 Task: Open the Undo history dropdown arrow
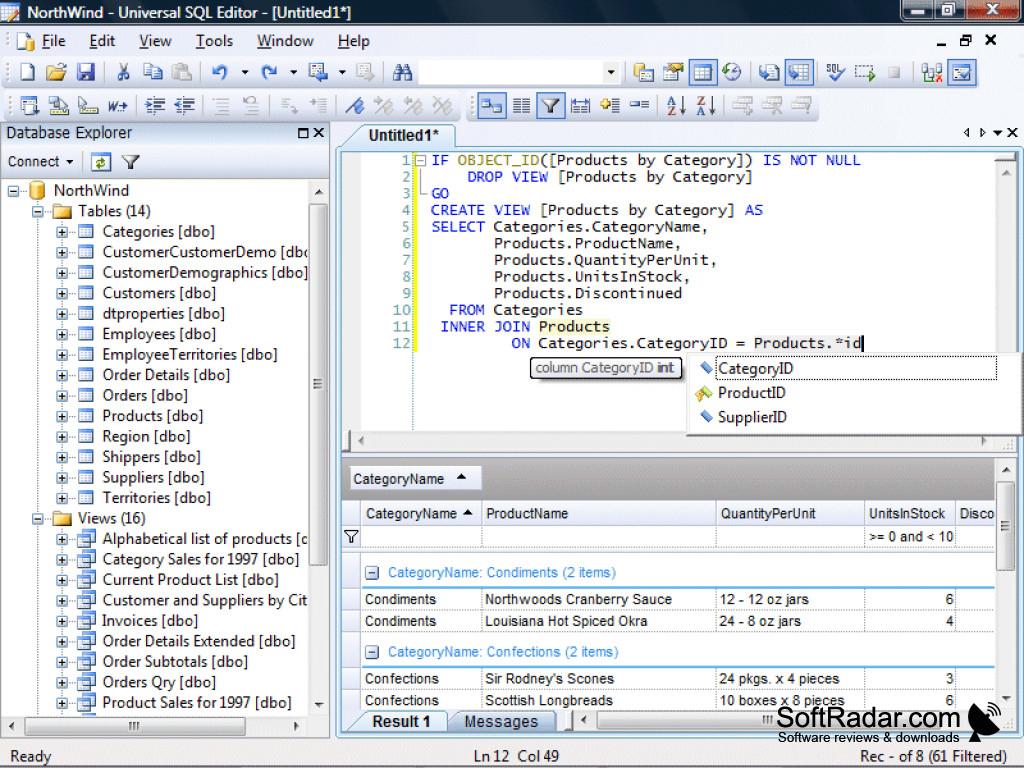point(244,72)
